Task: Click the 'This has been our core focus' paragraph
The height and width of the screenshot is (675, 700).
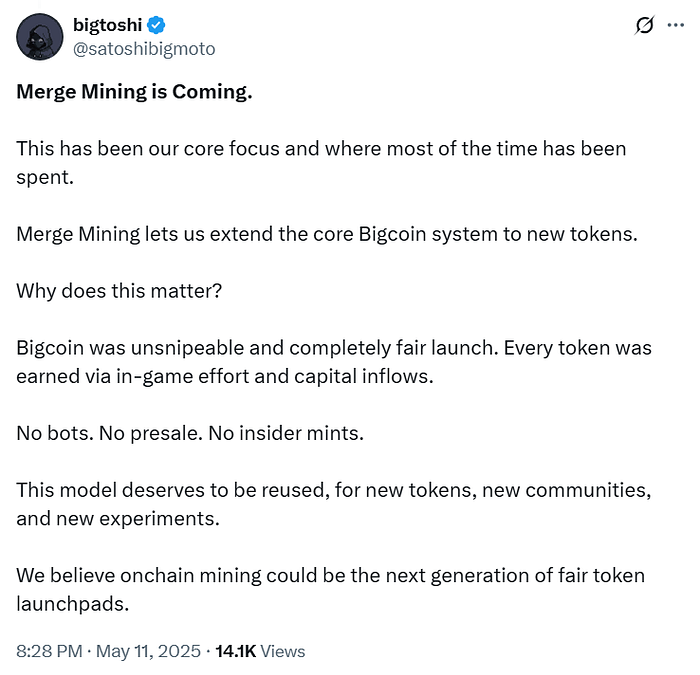Action: click(321, 163)
